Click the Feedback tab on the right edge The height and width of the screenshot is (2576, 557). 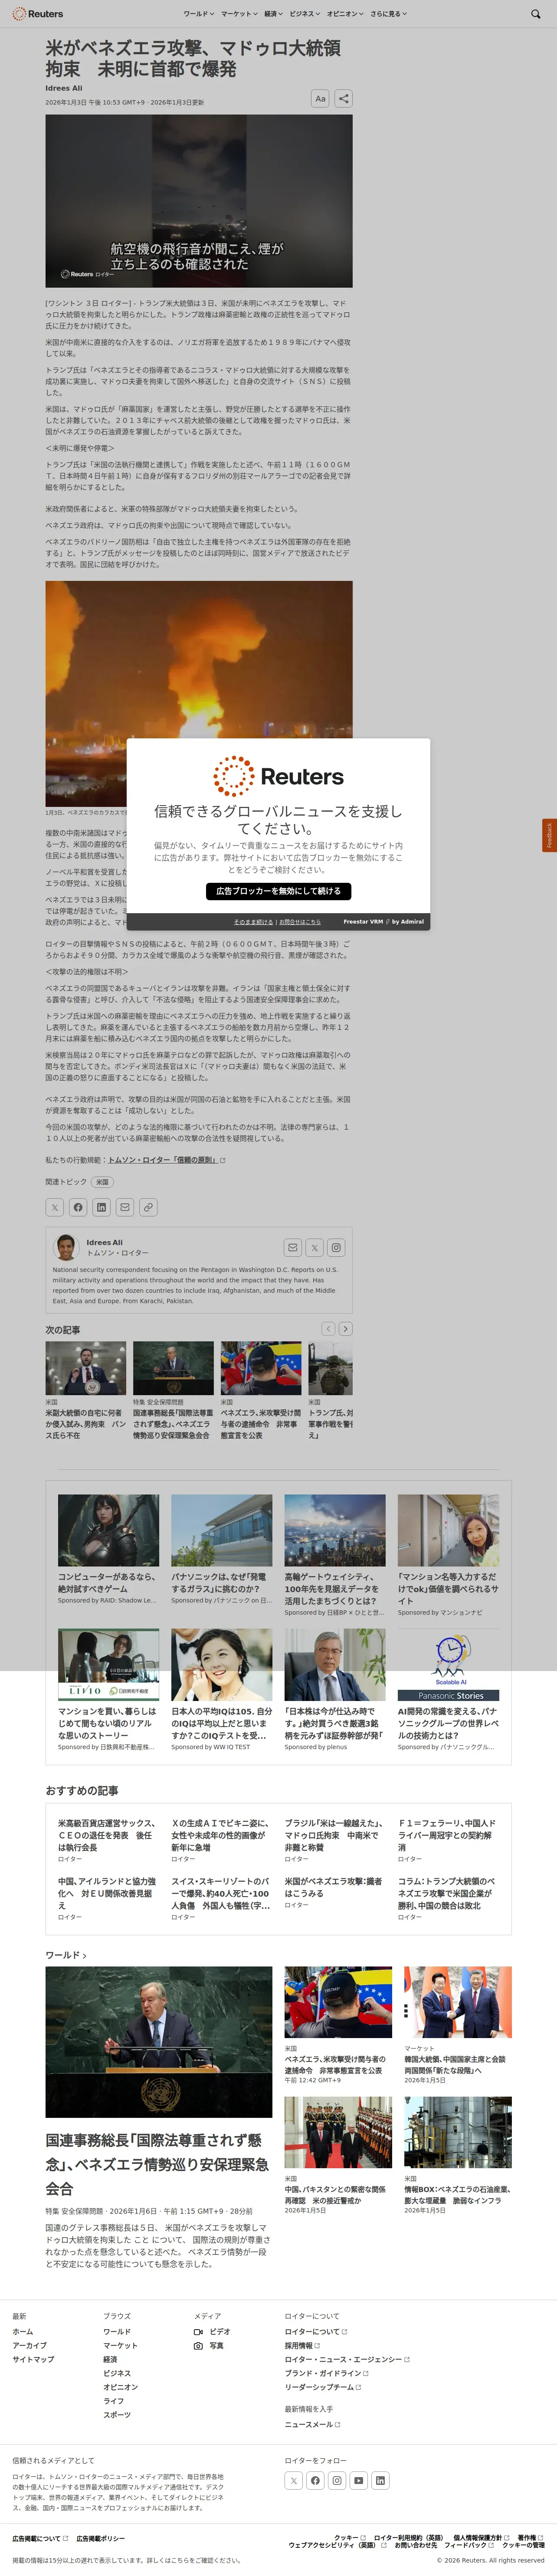[549, 835]
